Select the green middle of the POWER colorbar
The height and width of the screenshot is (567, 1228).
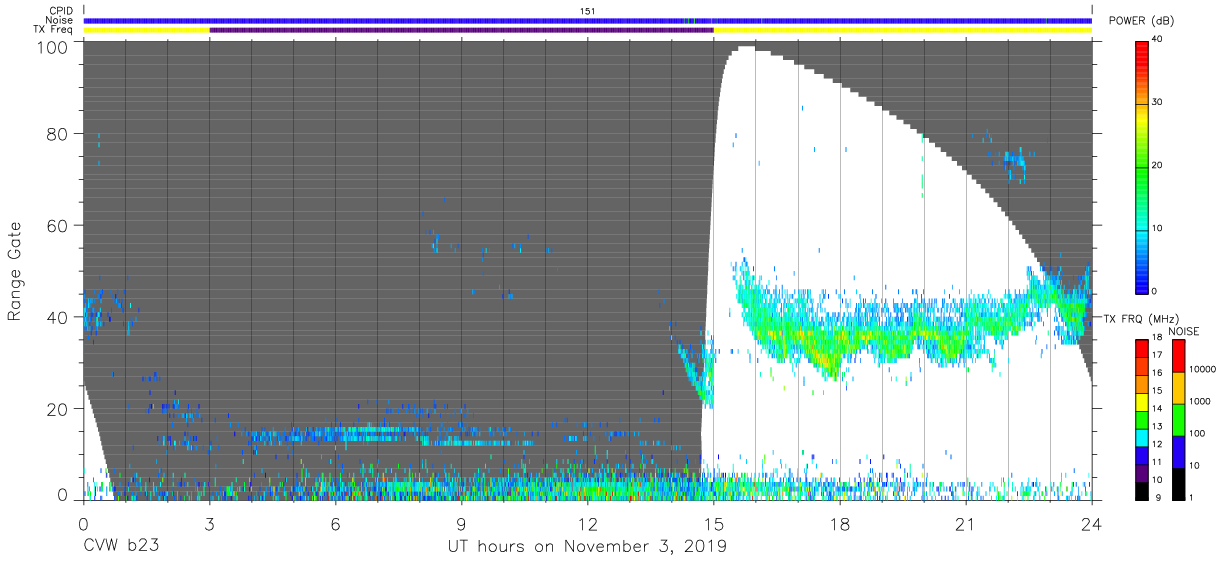(1141, 165)
